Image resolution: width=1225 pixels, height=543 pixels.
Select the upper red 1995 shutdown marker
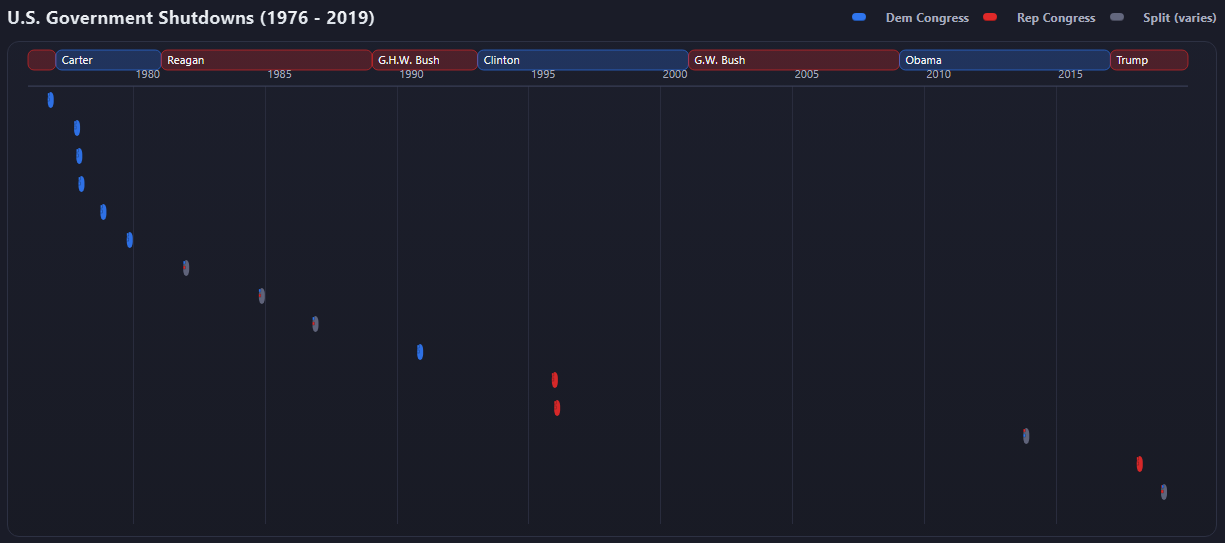pyautogui.click(x=555, y=380)
